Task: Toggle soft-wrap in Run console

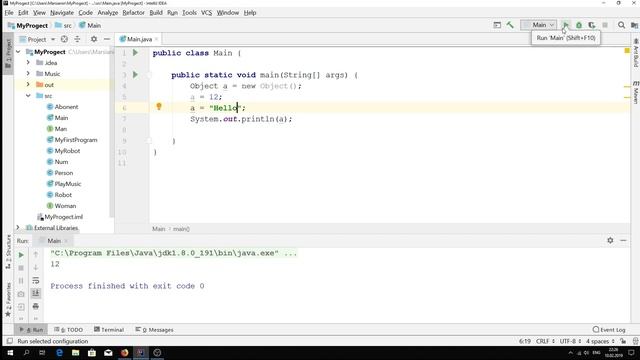Action: (x=36, y=280)
